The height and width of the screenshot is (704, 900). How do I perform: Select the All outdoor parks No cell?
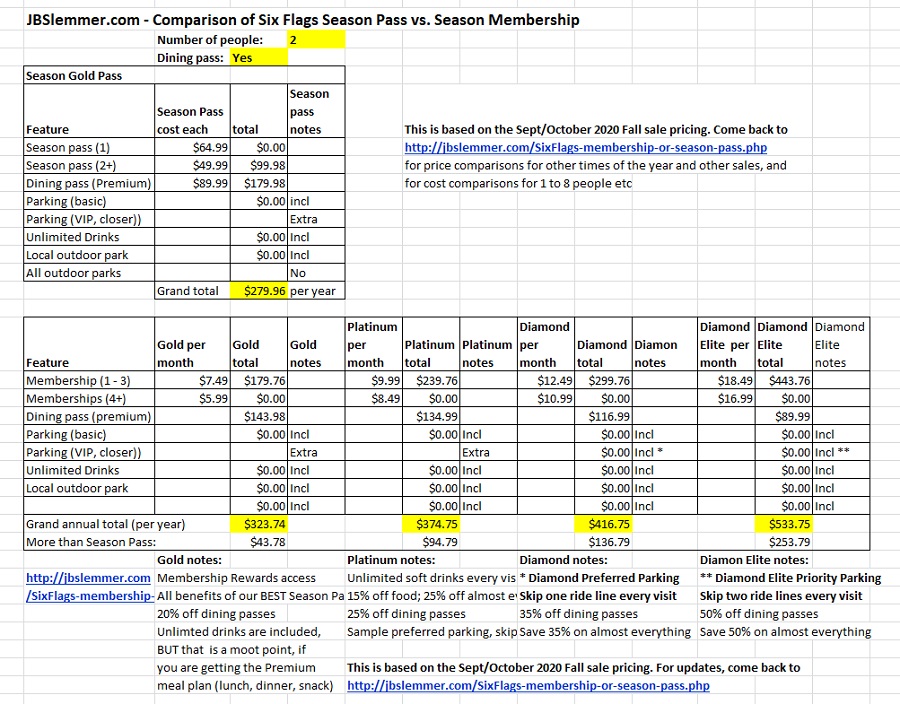click(x=316, y=273)
